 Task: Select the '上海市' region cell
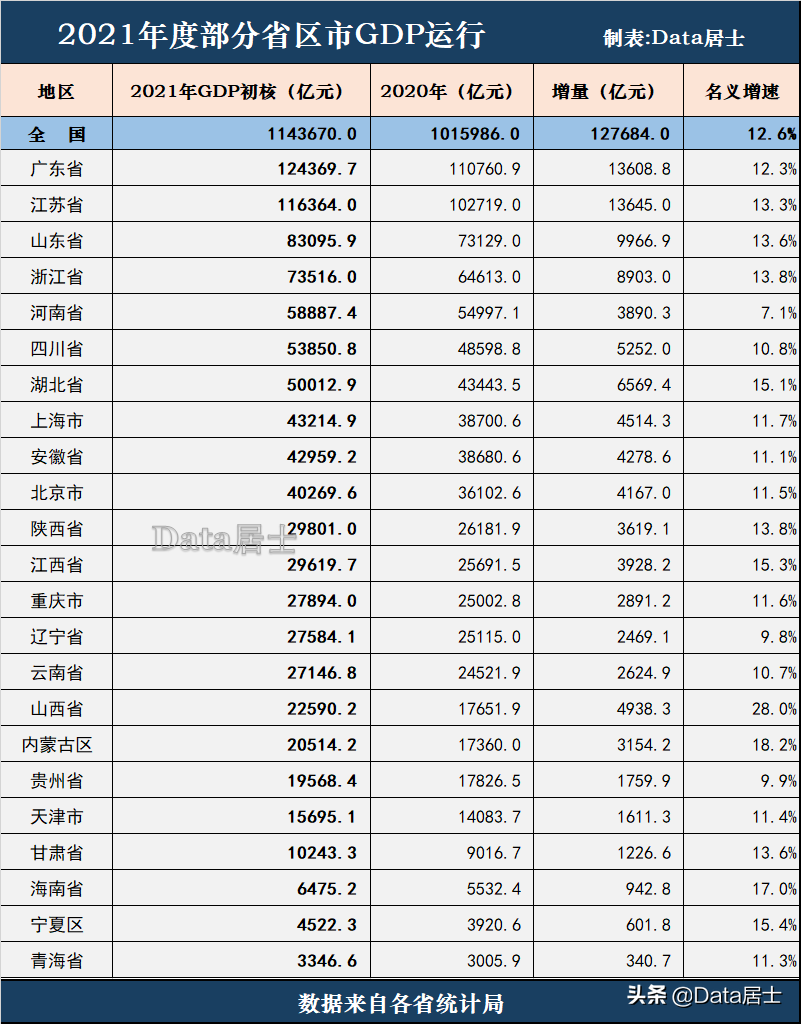tap(57, 421)
